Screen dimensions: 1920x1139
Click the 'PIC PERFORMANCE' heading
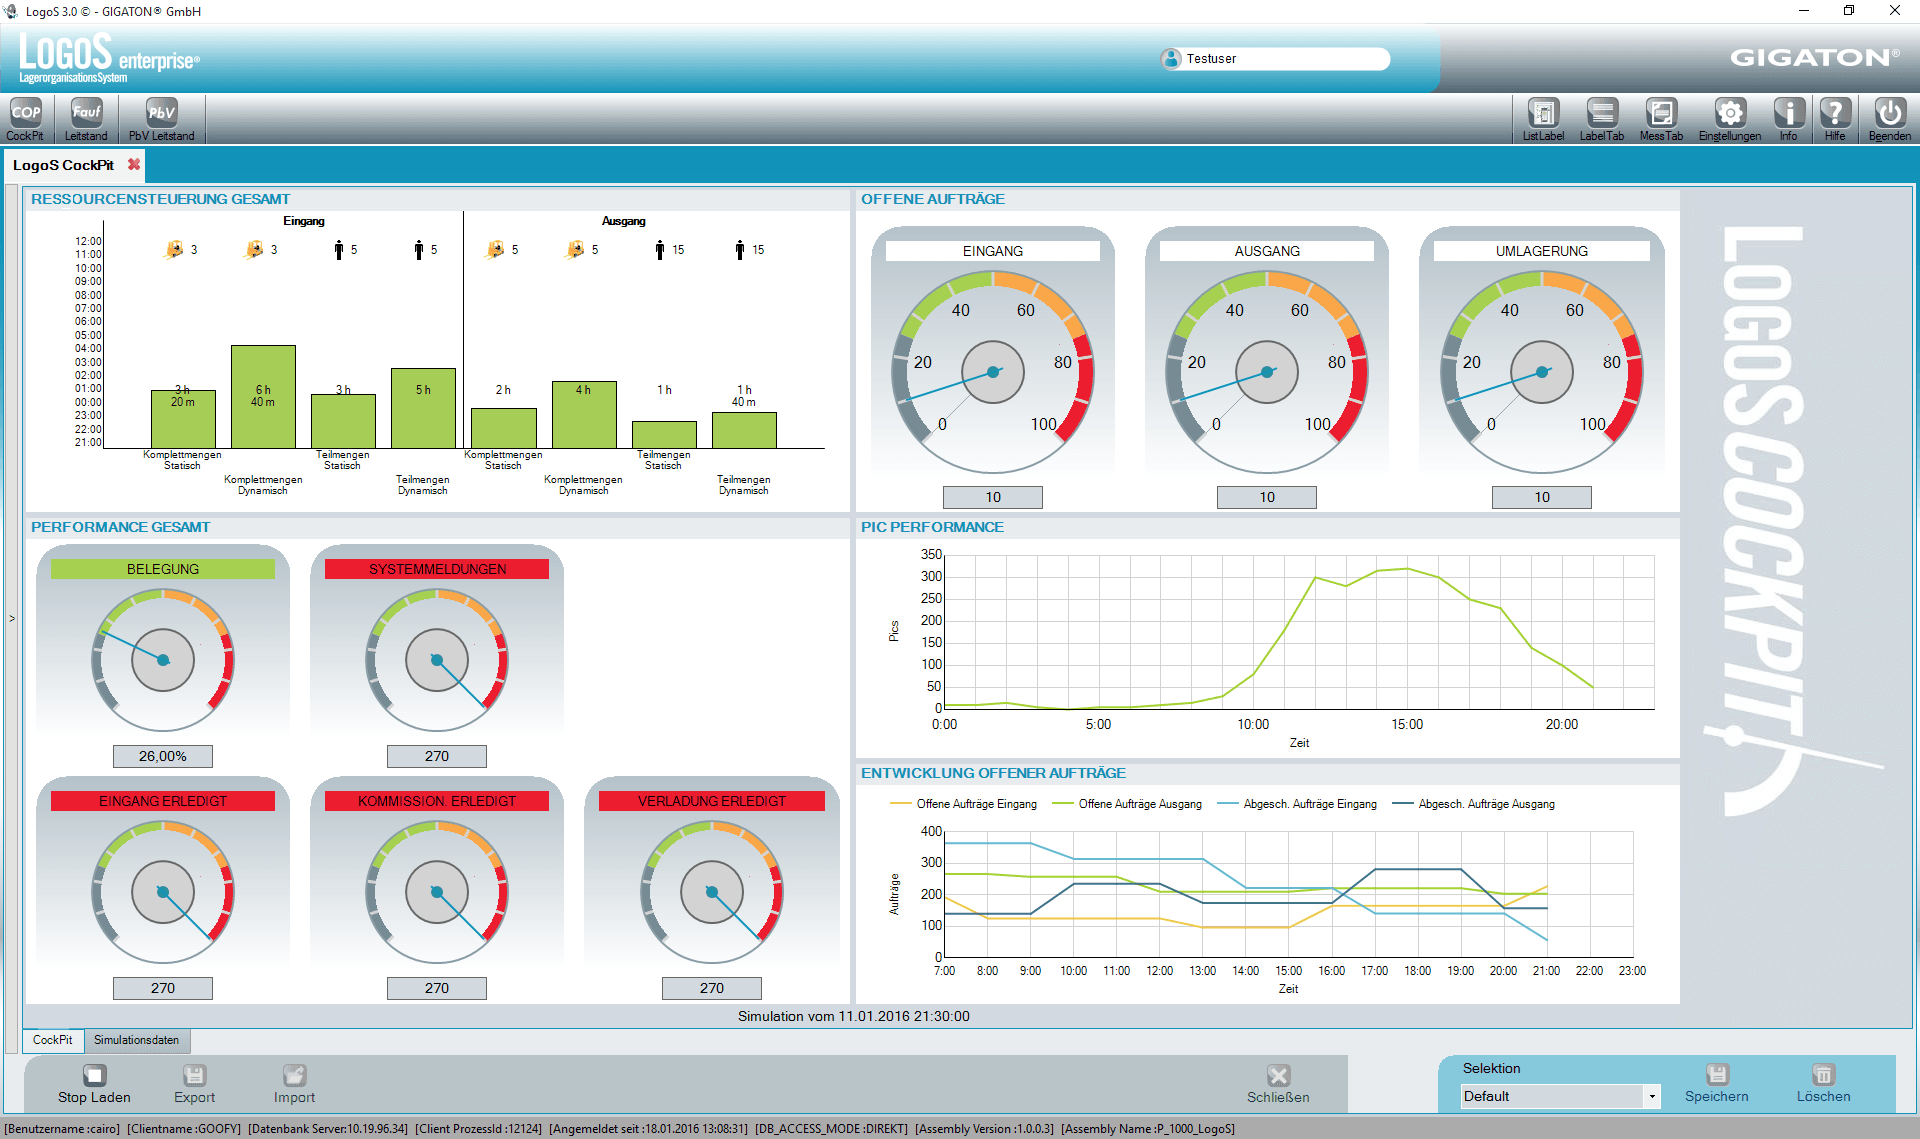pyautogui.click(x=932, y=527)
